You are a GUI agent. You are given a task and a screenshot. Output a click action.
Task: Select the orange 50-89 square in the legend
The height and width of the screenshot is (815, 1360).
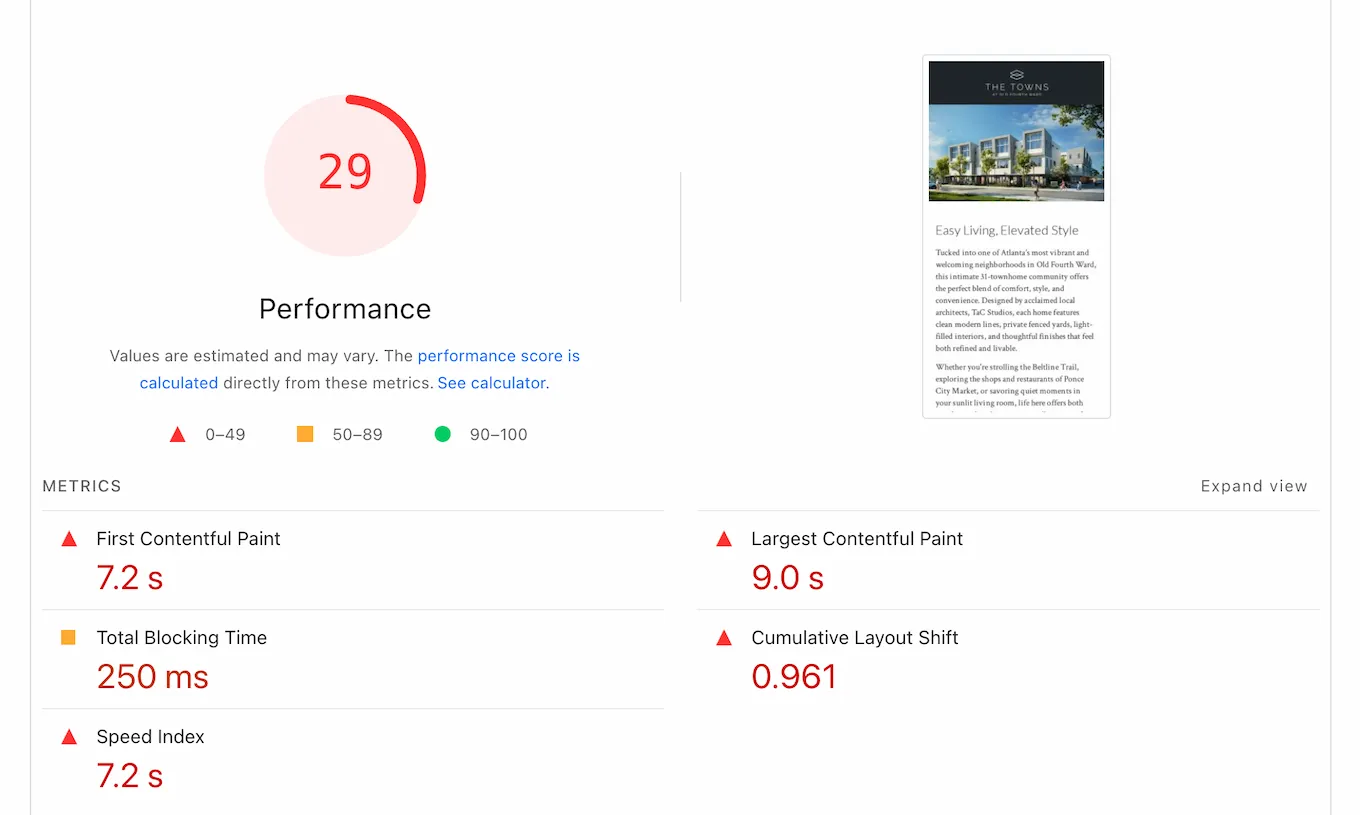pos(305,434)
